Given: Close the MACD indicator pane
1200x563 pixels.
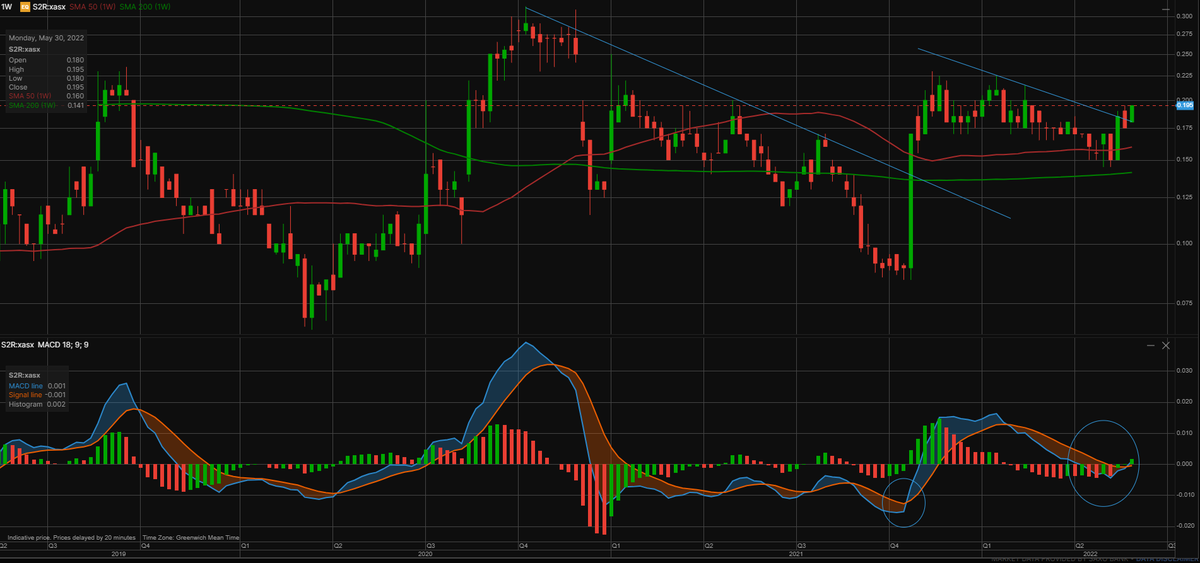Looking at the screenshot, I should 1165,345.
